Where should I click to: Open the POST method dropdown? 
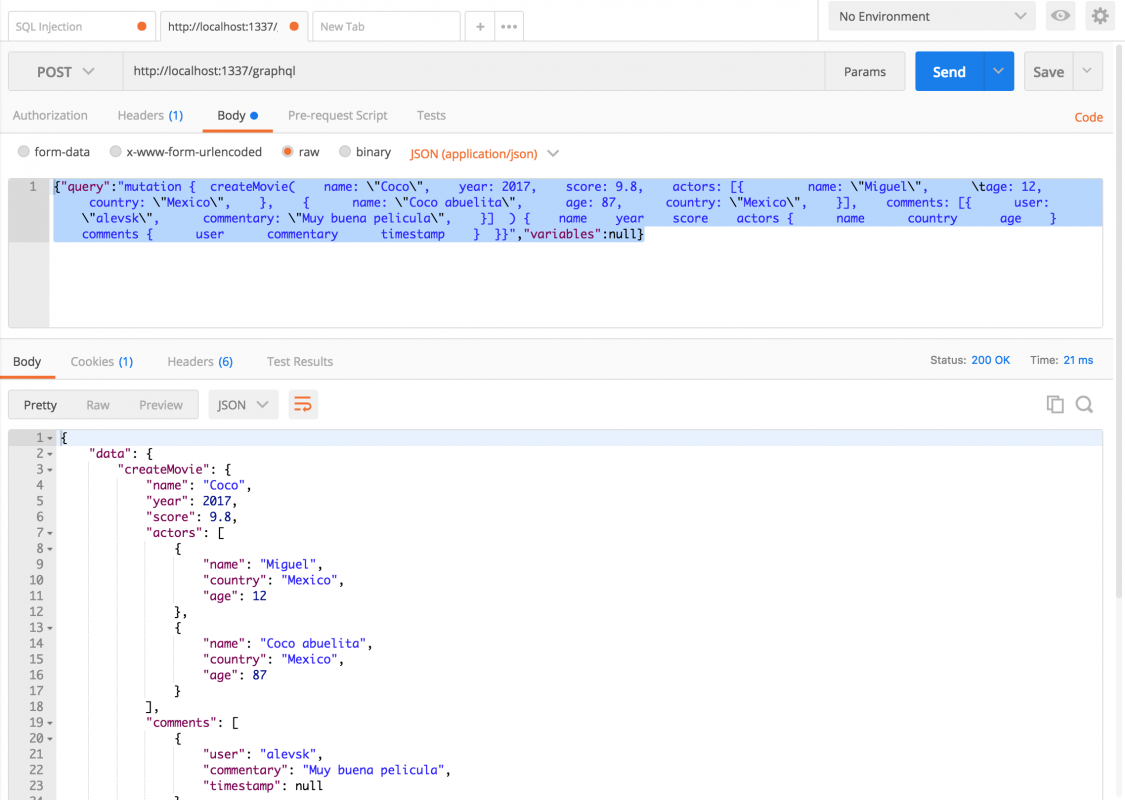[65, 72]
